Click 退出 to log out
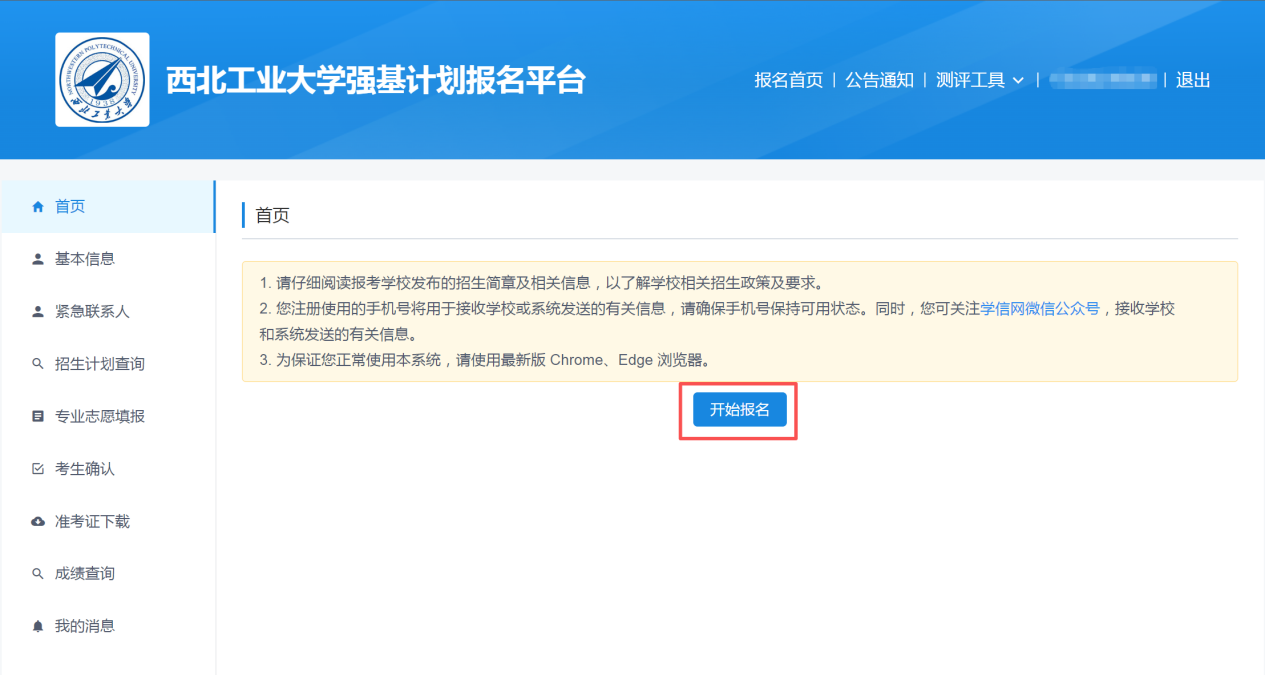Image resolution: width=1265 pixels, height=675 pixels. coord(1193,81)
